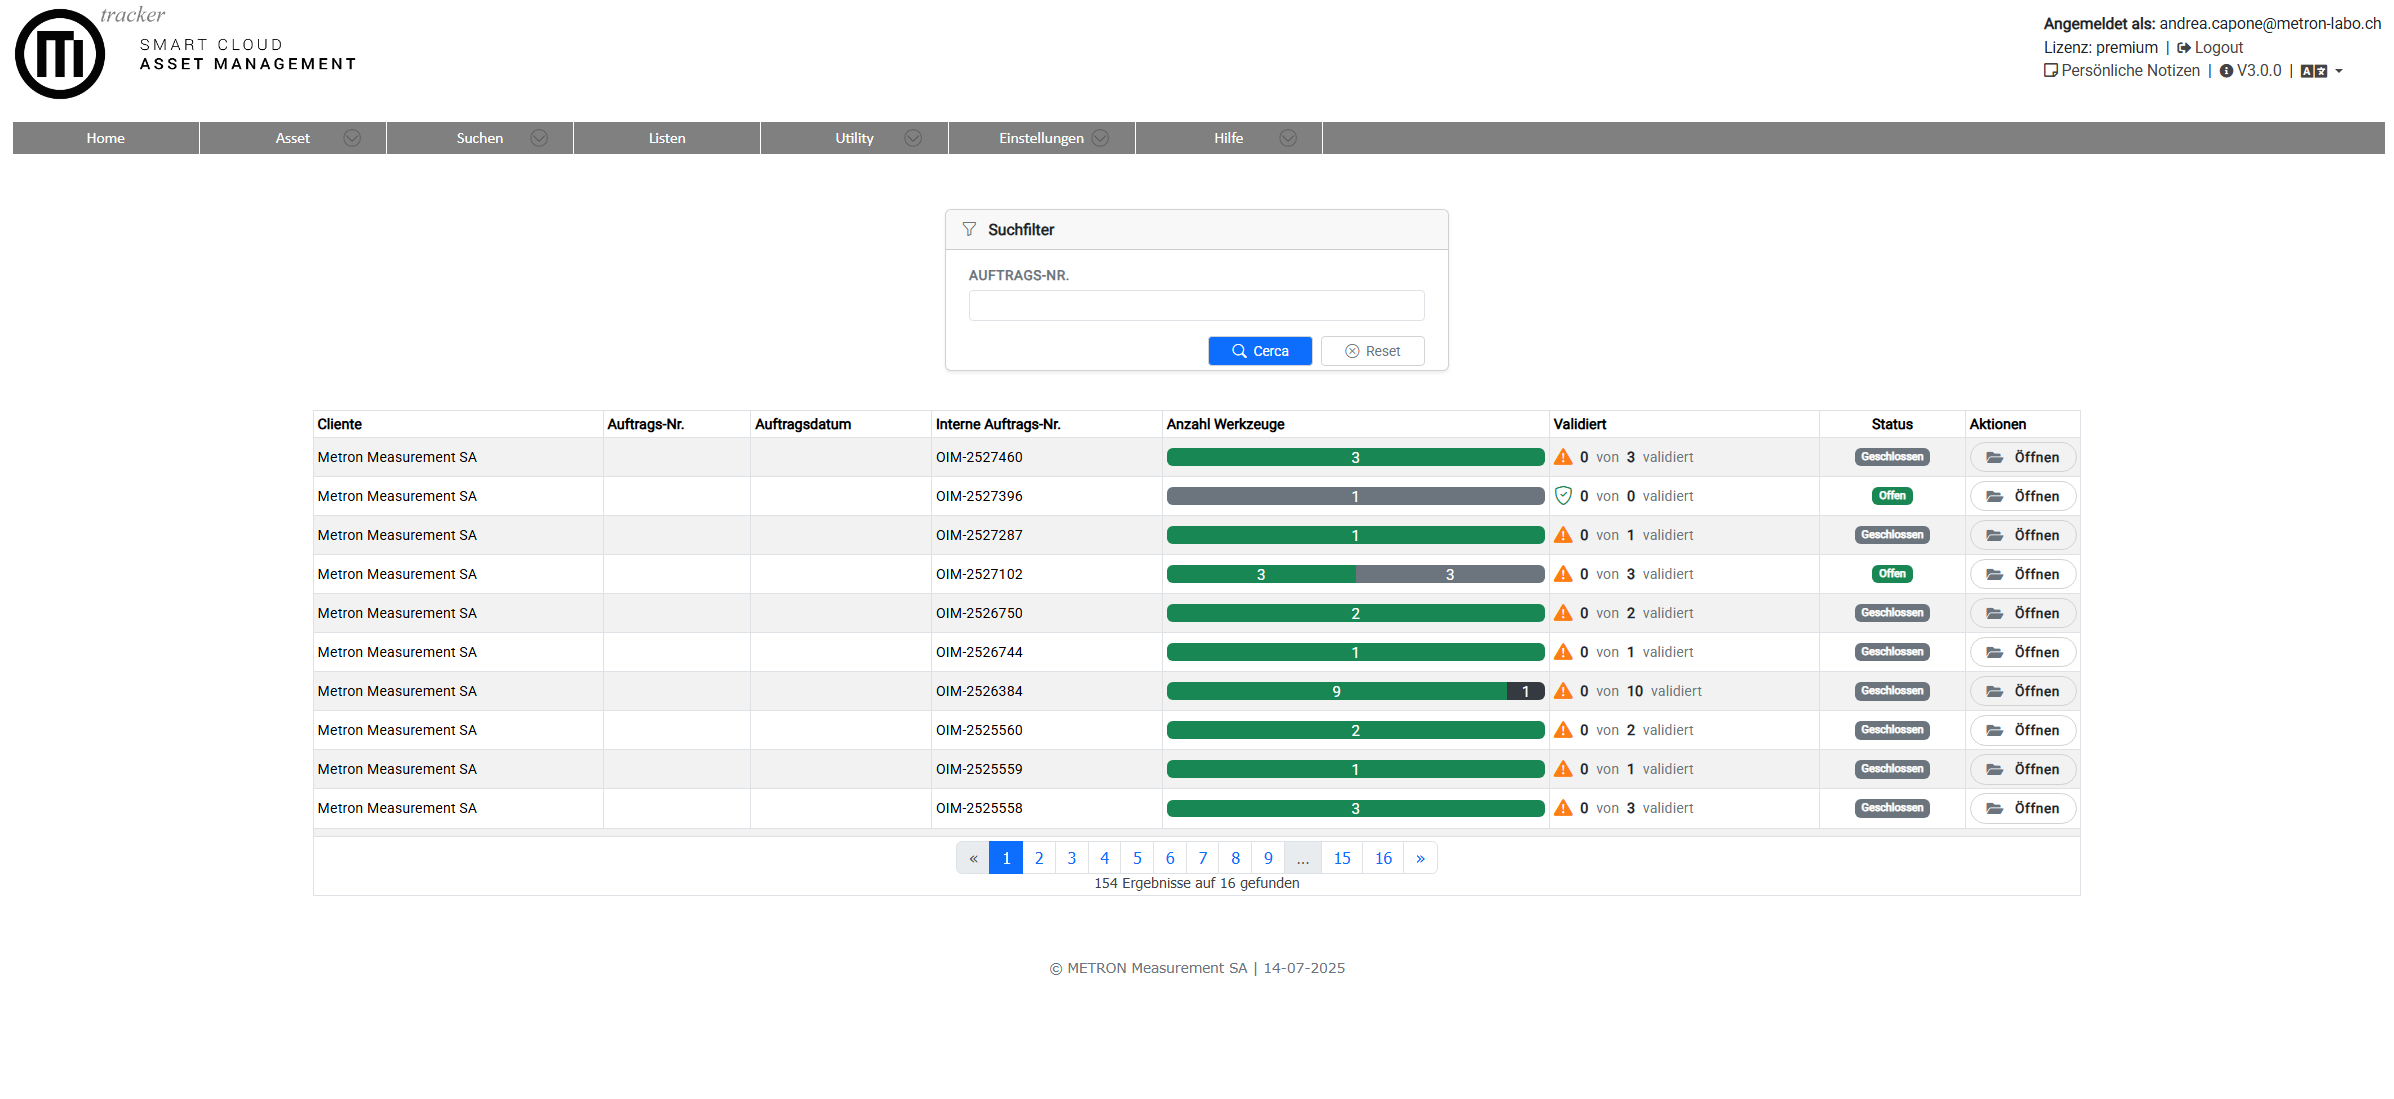Open order OIM-2525558 with Öffnen
Screen dimensions: 2394x1099
point(2022,808)
